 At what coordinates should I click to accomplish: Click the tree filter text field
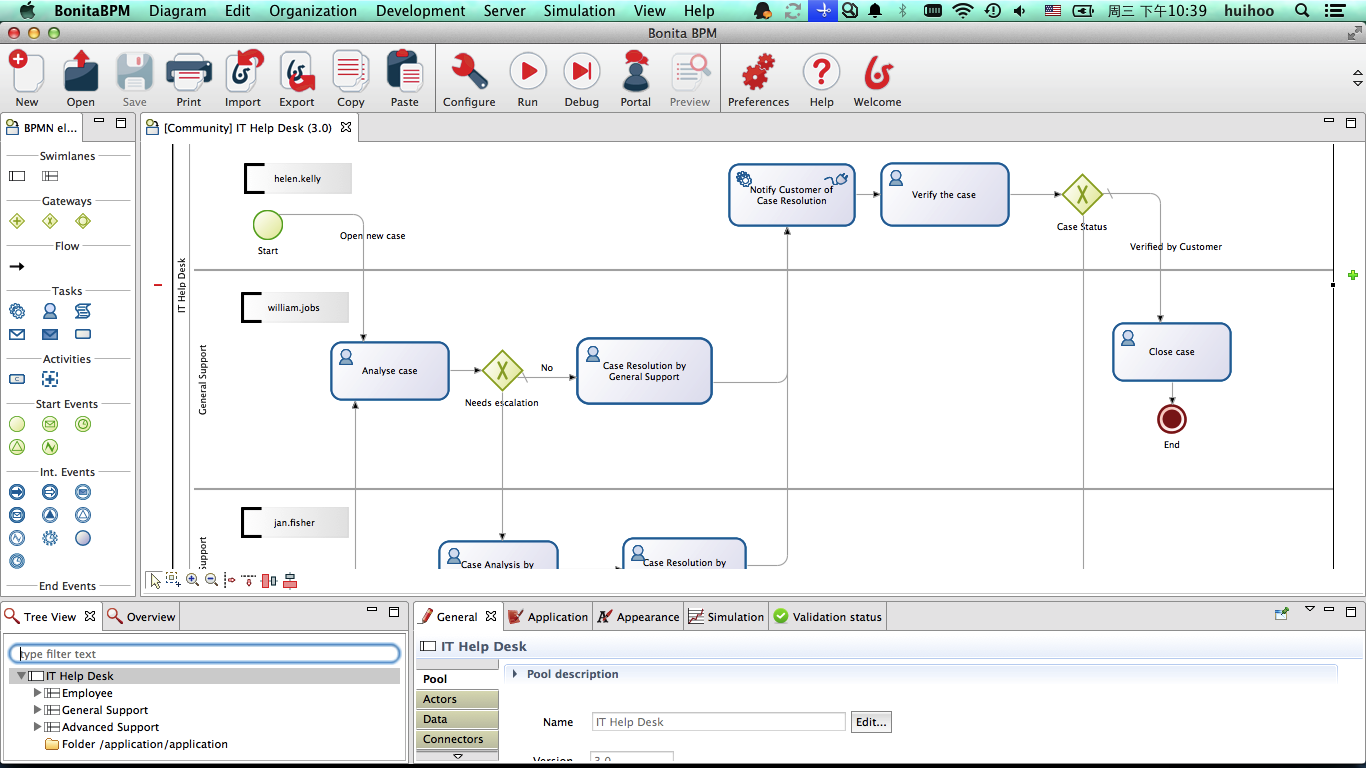205,654
